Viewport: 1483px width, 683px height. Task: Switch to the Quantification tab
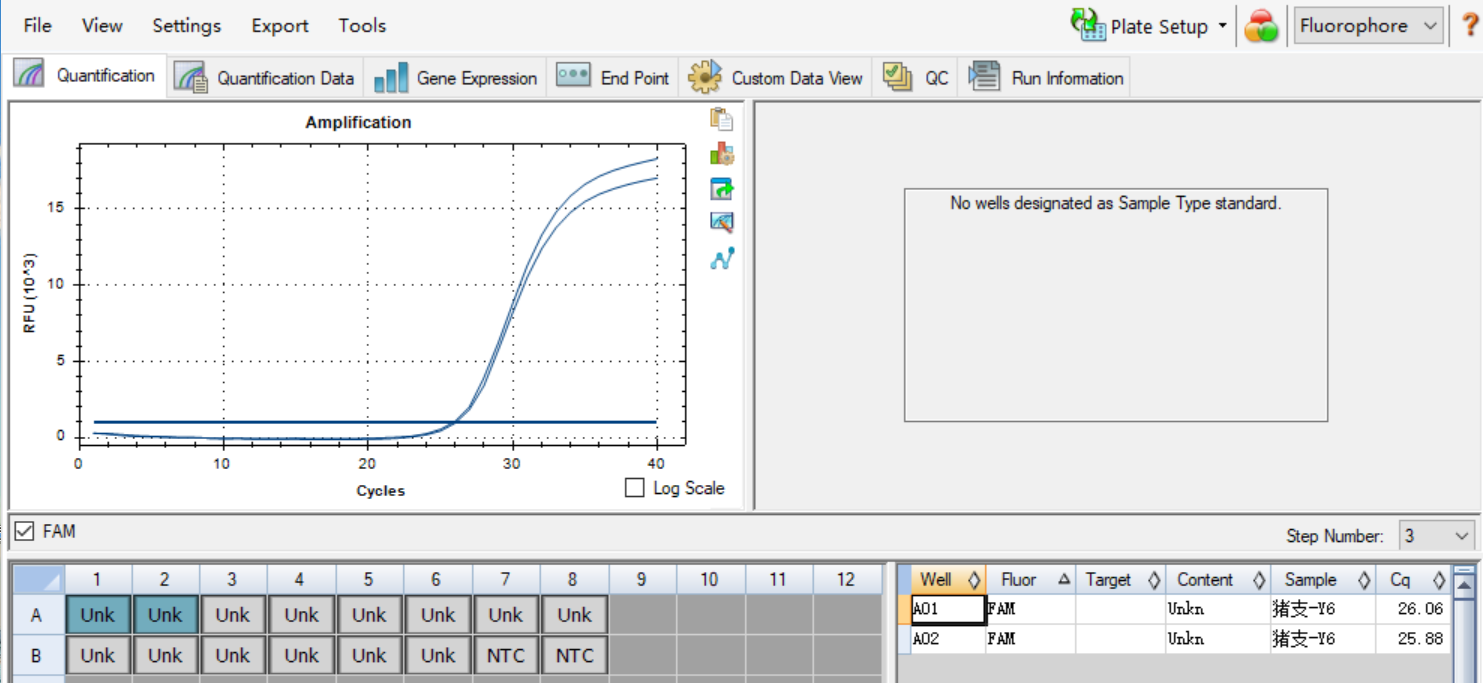pos(84,75)
